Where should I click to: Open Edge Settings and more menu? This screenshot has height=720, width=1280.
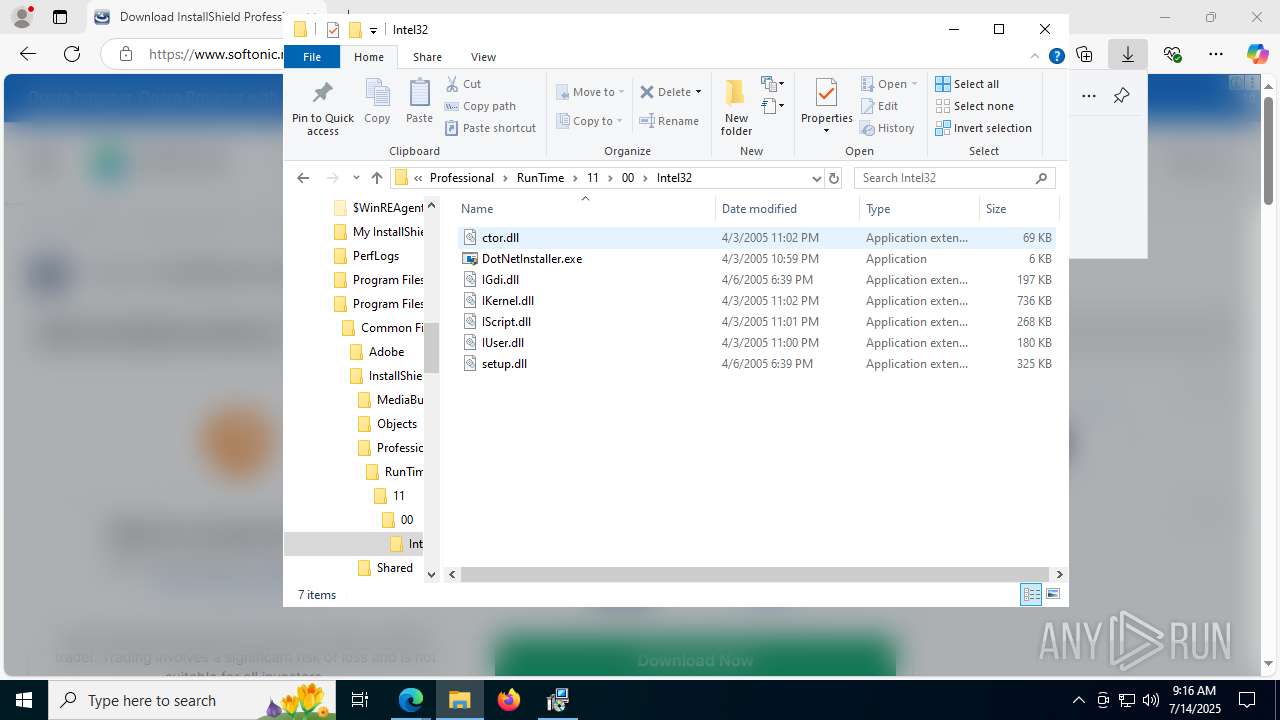tap(1216, 54)
